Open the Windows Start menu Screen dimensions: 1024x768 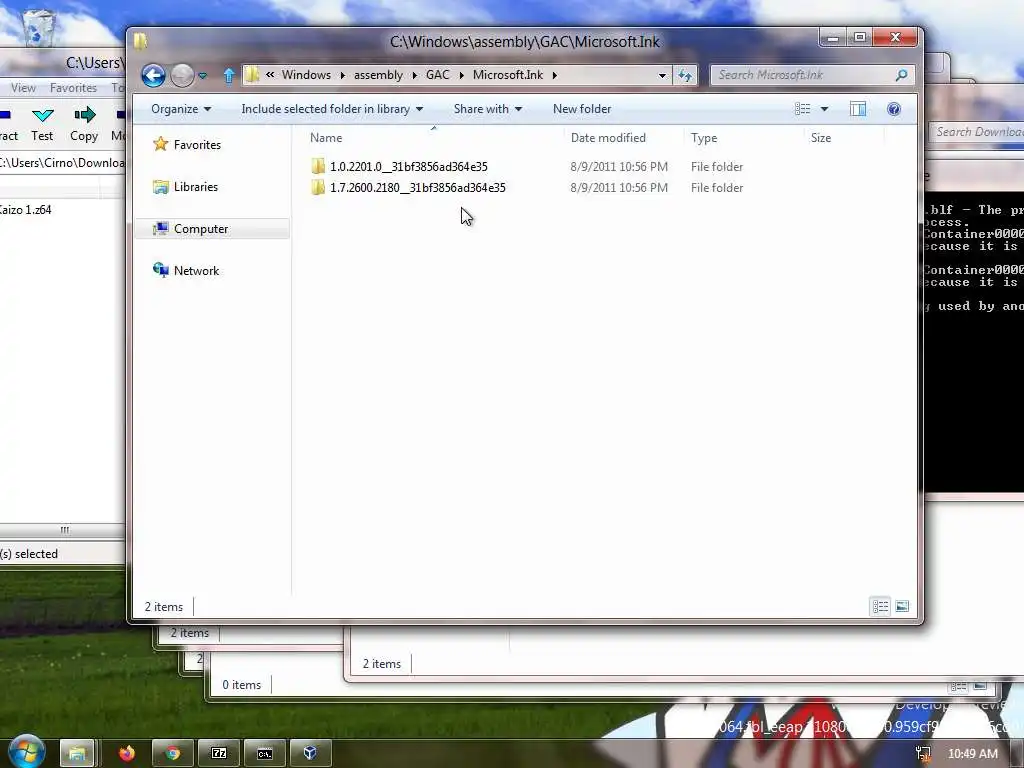[x=26, y=752]
